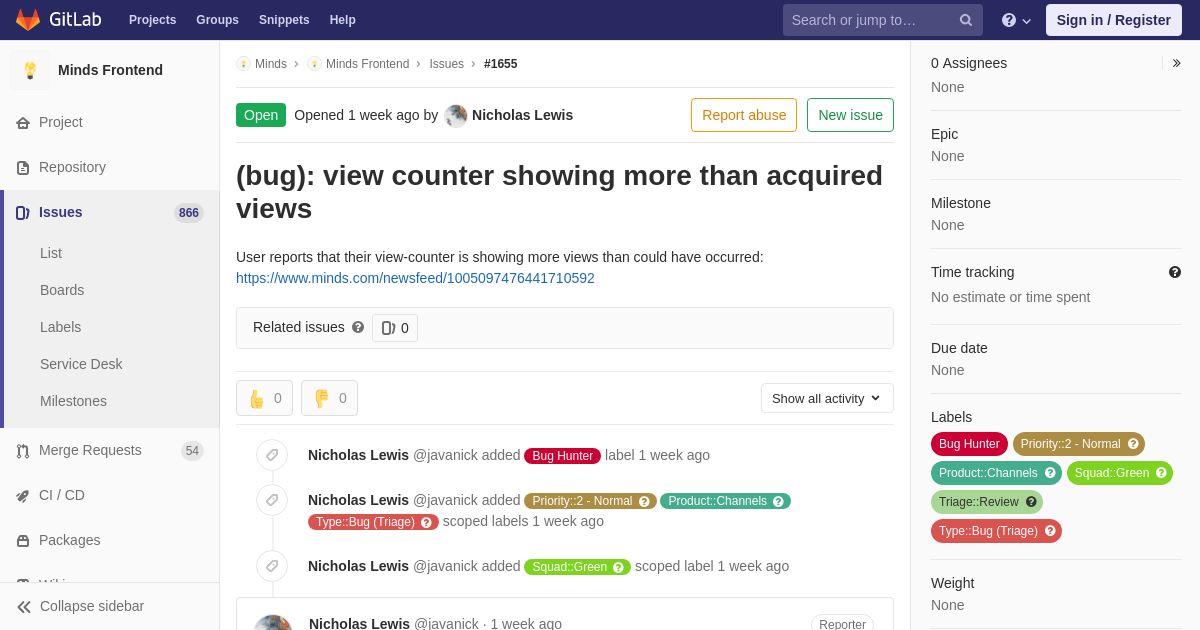Click the Project home icon
Viewport: 1200px width, 630px height.
[x=23, y=122]
